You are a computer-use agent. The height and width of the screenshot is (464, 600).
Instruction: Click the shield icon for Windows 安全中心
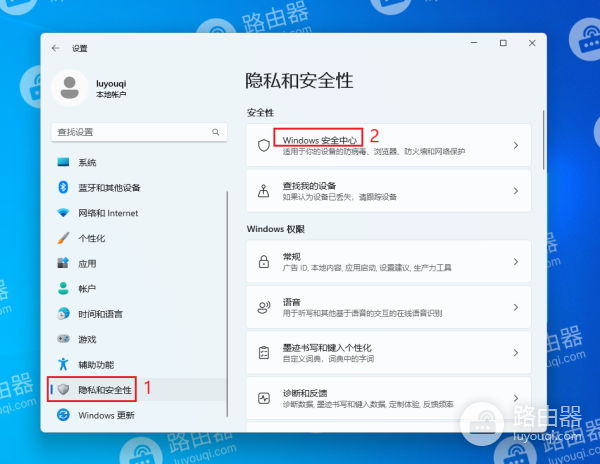click(x=264, y=145)
